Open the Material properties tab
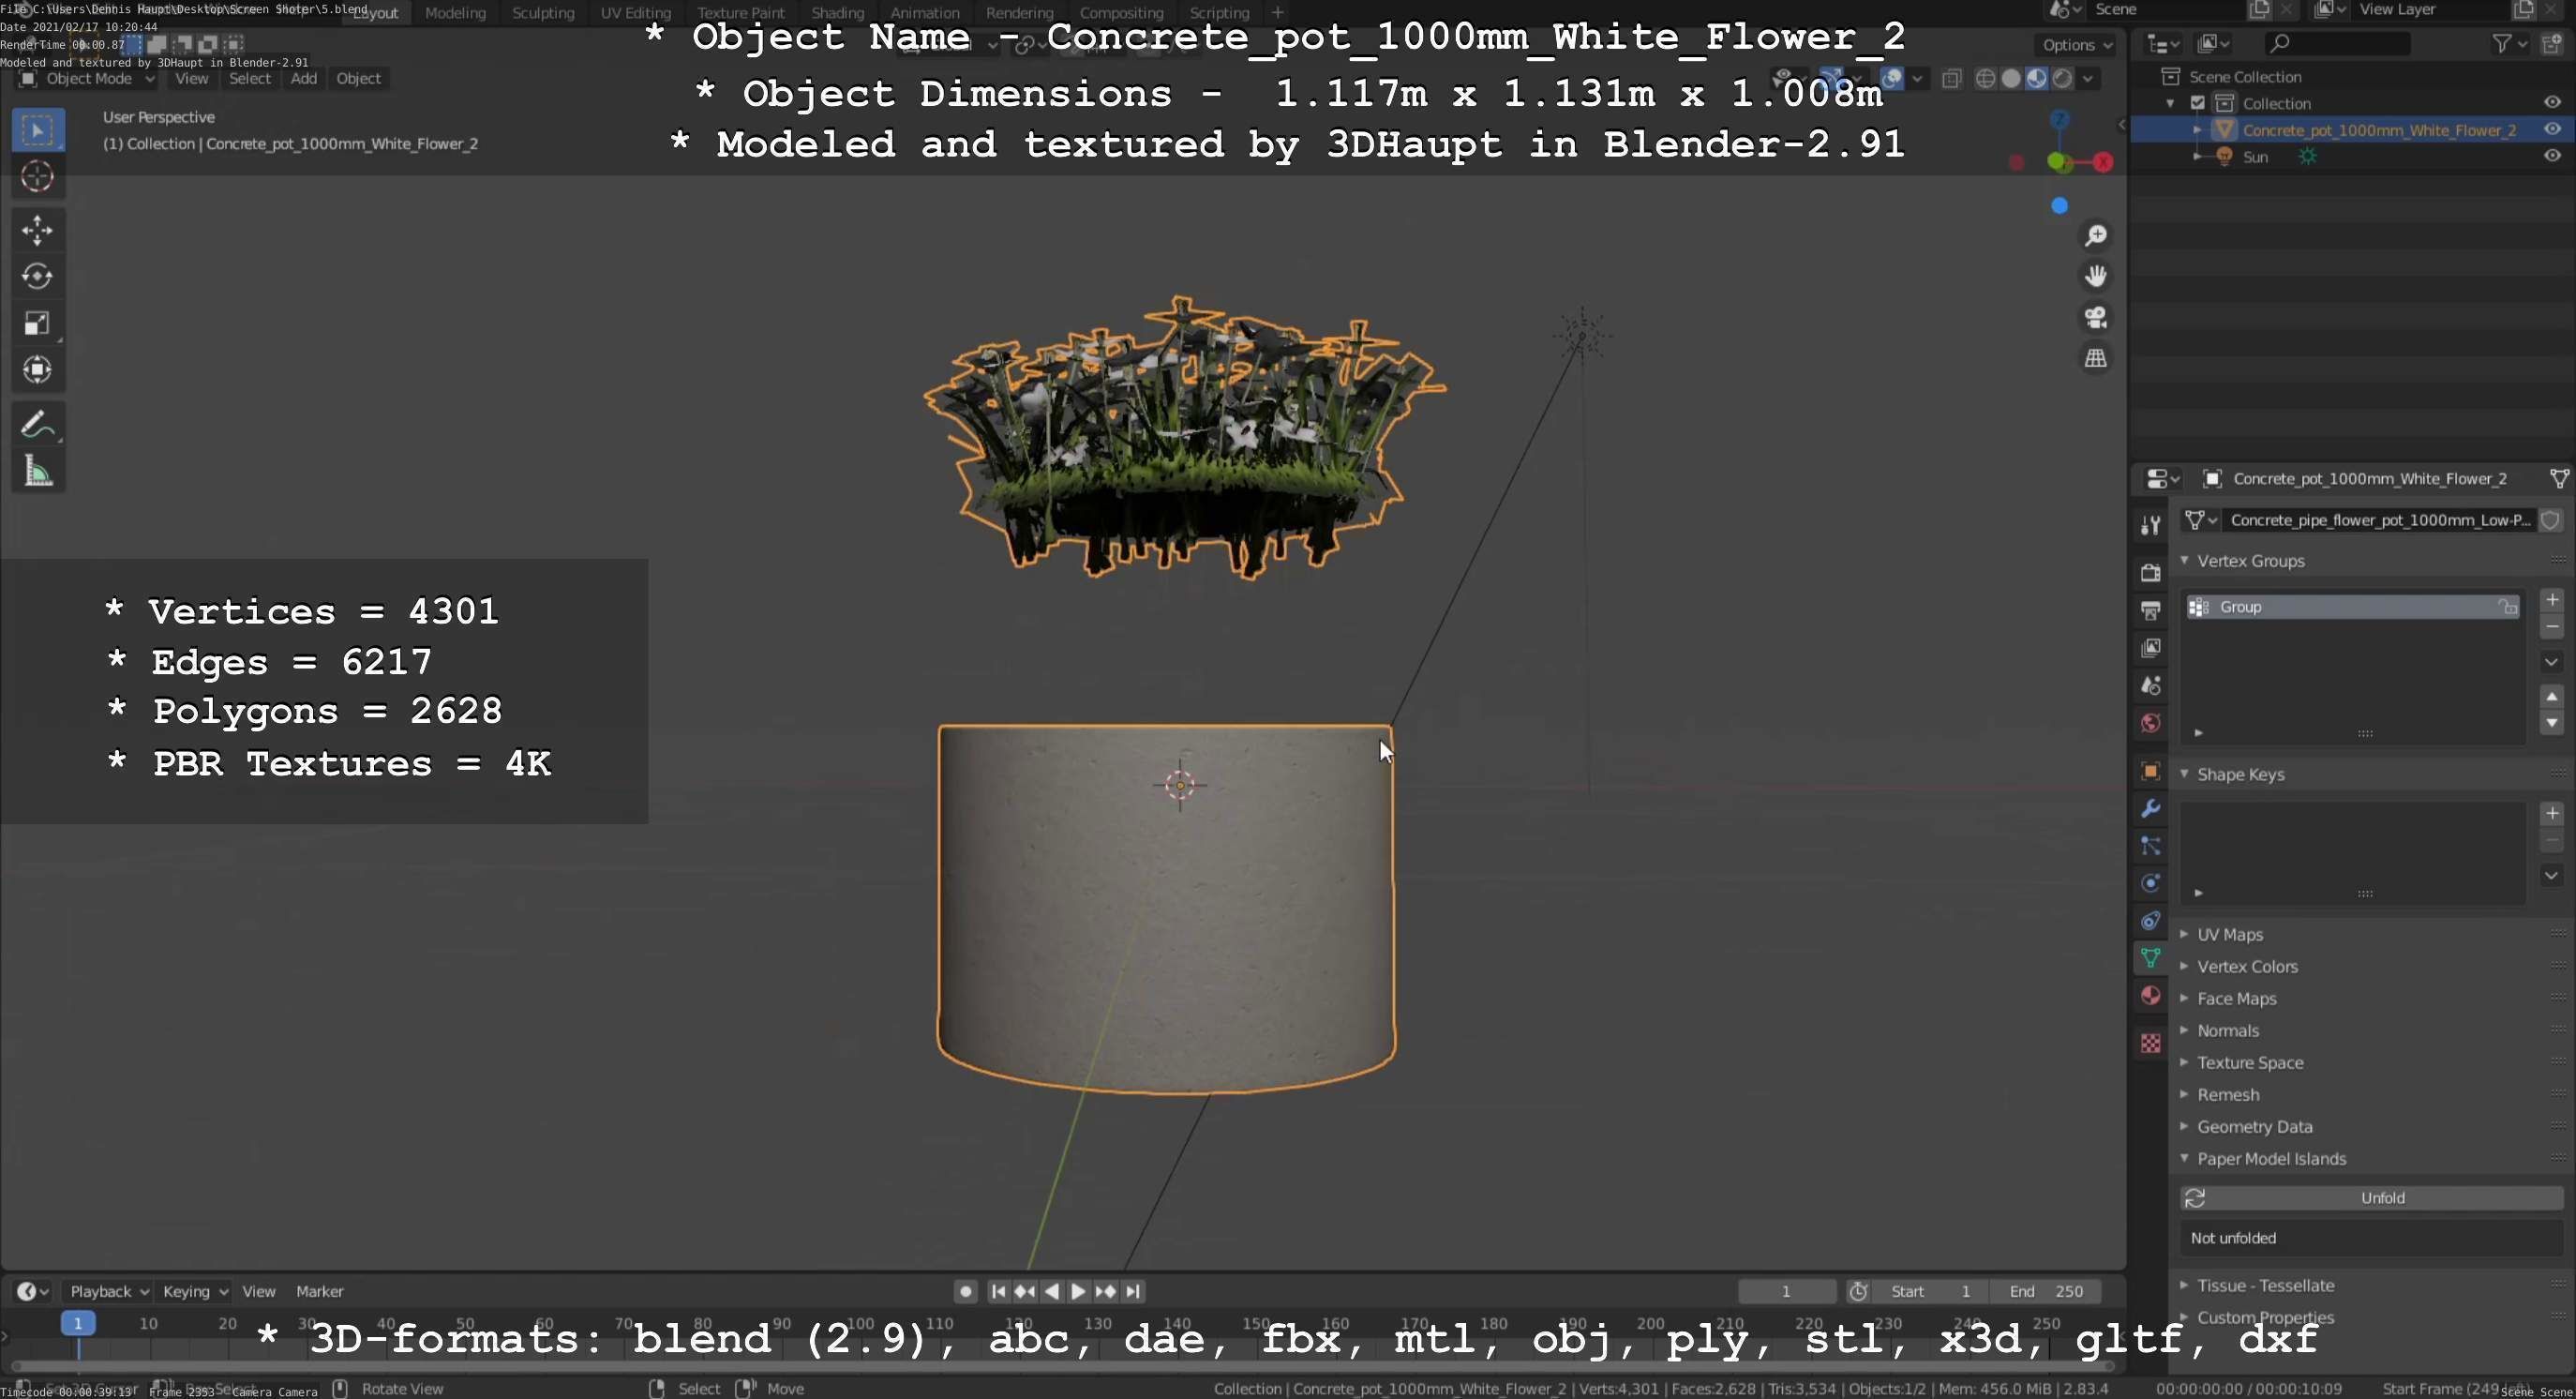The width and height of the screenshot is (2576, 1399). (x=2150, y=996)
